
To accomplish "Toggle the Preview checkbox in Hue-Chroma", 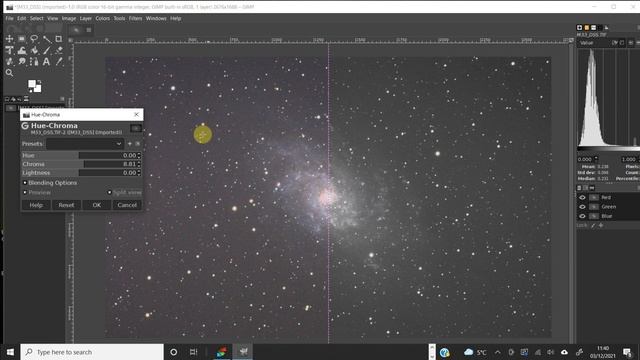I will coord(25,192).
